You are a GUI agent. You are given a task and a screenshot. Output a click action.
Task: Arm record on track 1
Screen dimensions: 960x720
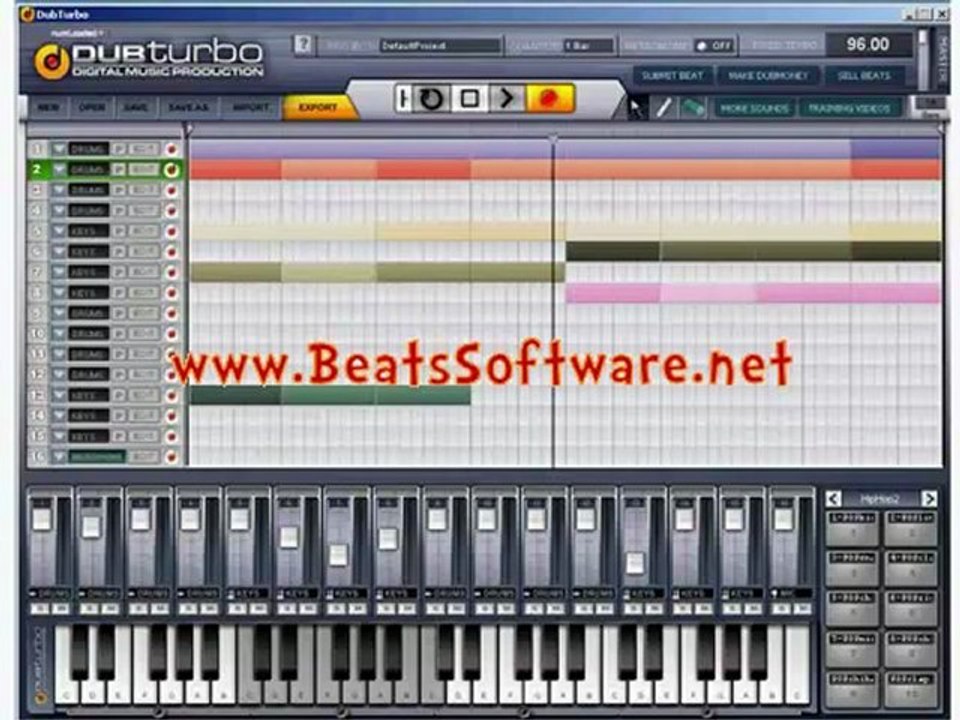[171, 149]
